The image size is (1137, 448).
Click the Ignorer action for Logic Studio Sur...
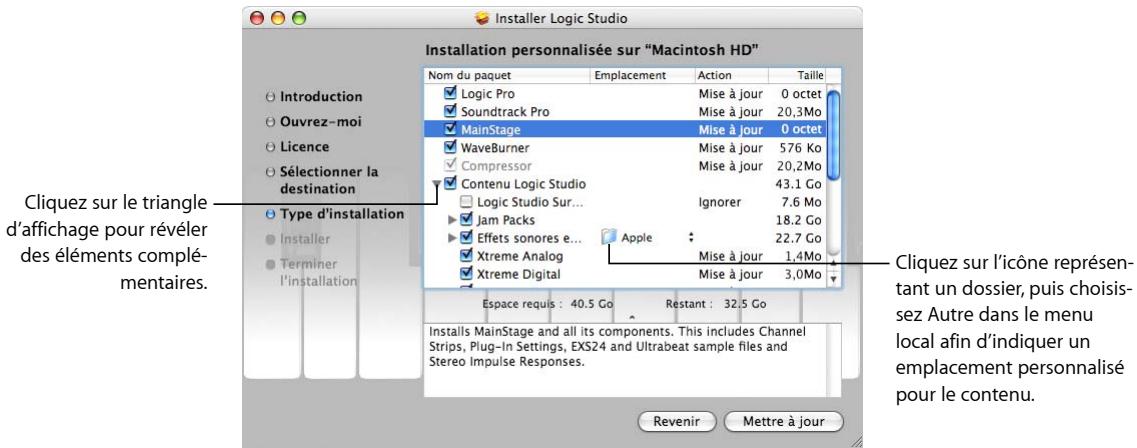pos(719,202)
